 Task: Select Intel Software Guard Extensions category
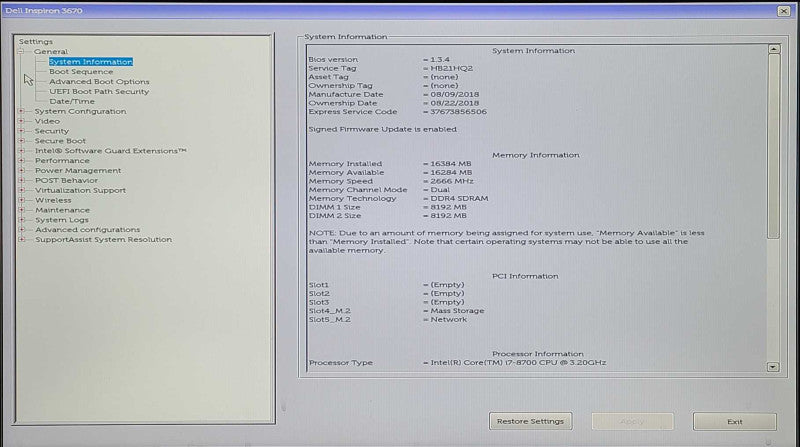click(111, 151)
